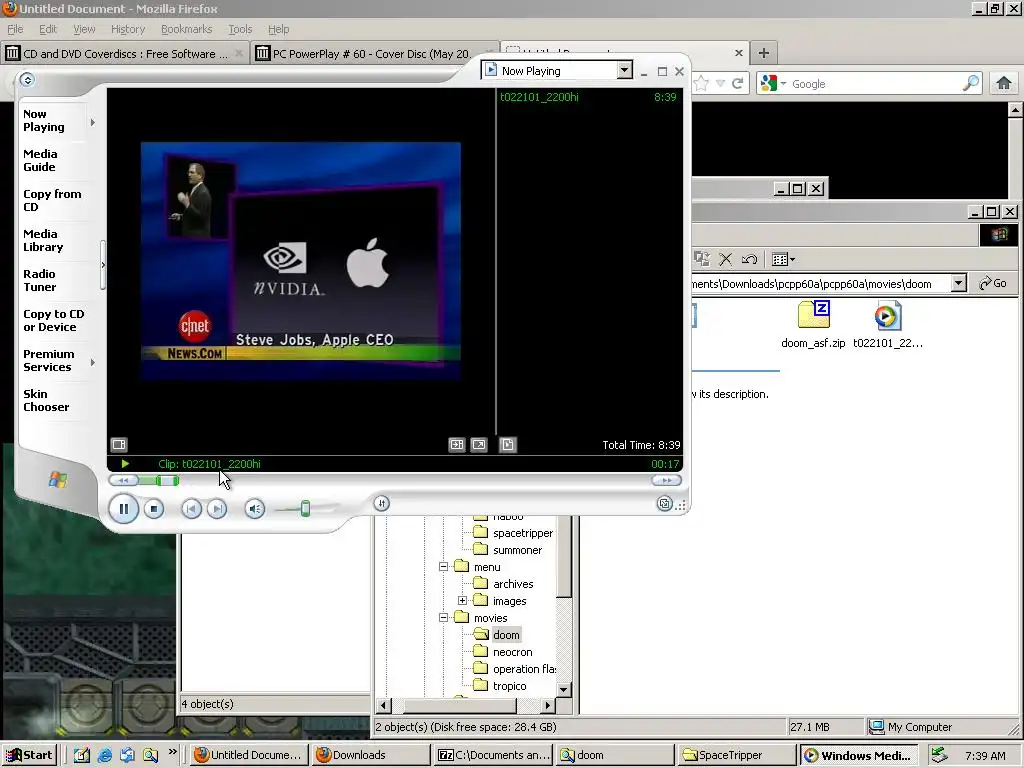Open the Now Playing playlist dropdown
Screen dimensions: 1024x768
(x=624, y=71)
